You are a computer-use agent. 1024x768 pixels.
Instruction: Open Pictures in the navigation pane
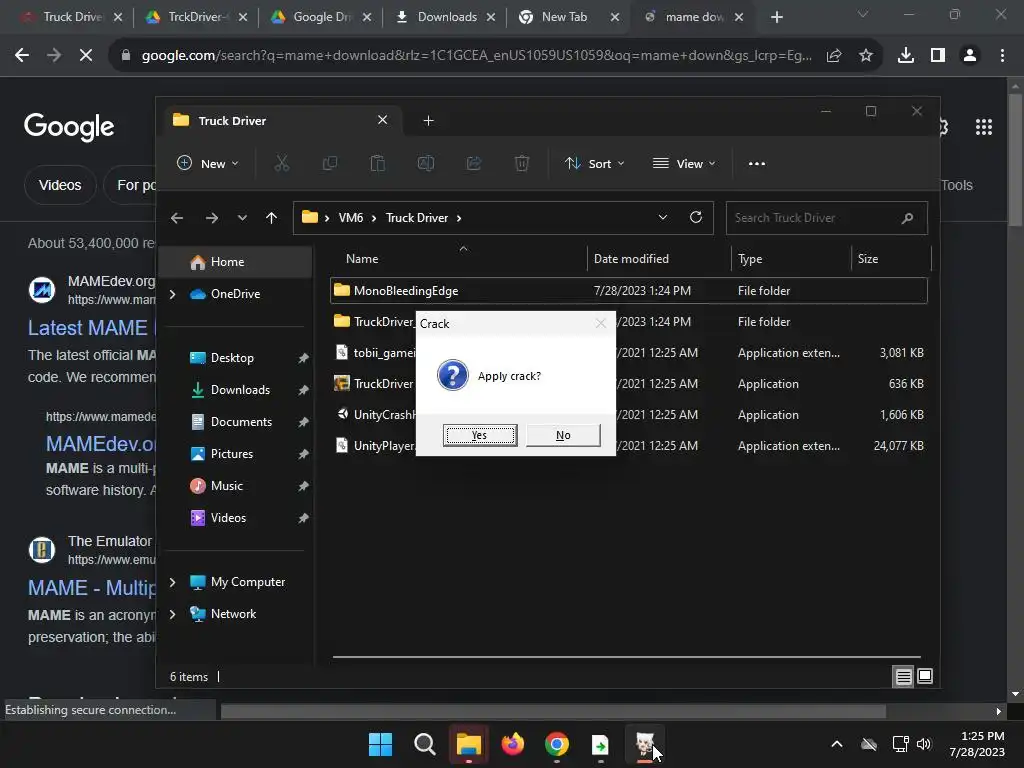click(x=231, y=454)
